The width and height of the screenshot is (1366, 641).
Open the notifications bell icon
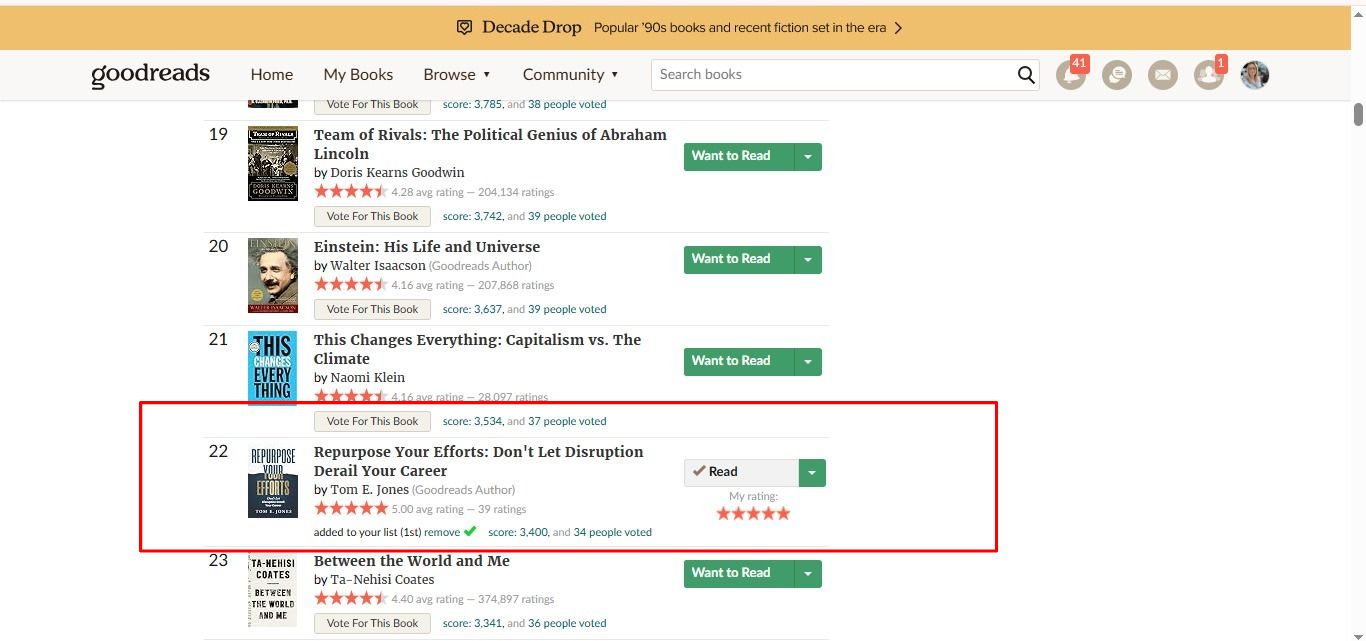tap(1071, 75)
